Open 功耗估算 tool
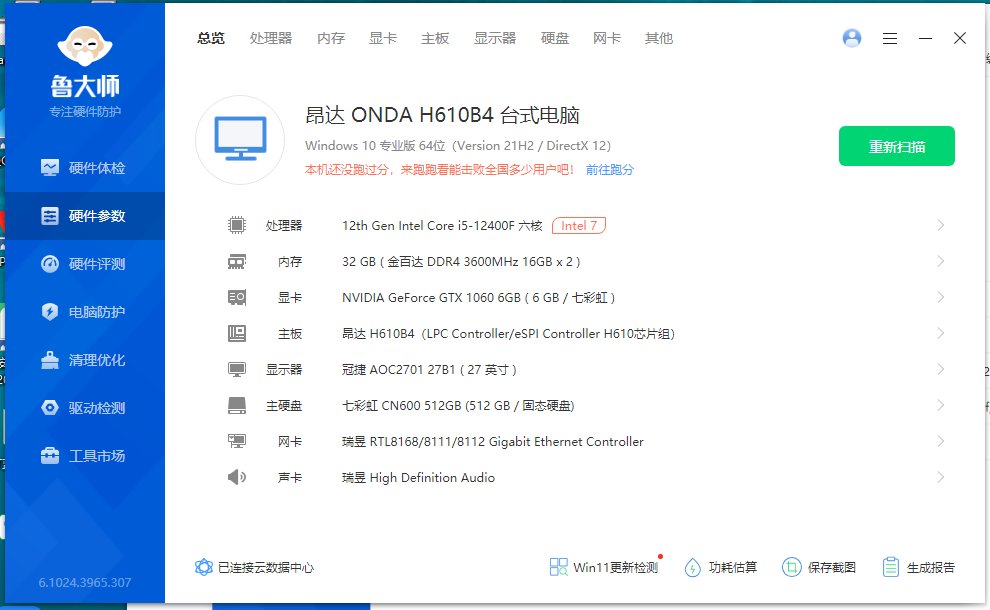Image resolution: width=990 pixels, height=610 pixels. 720,567
